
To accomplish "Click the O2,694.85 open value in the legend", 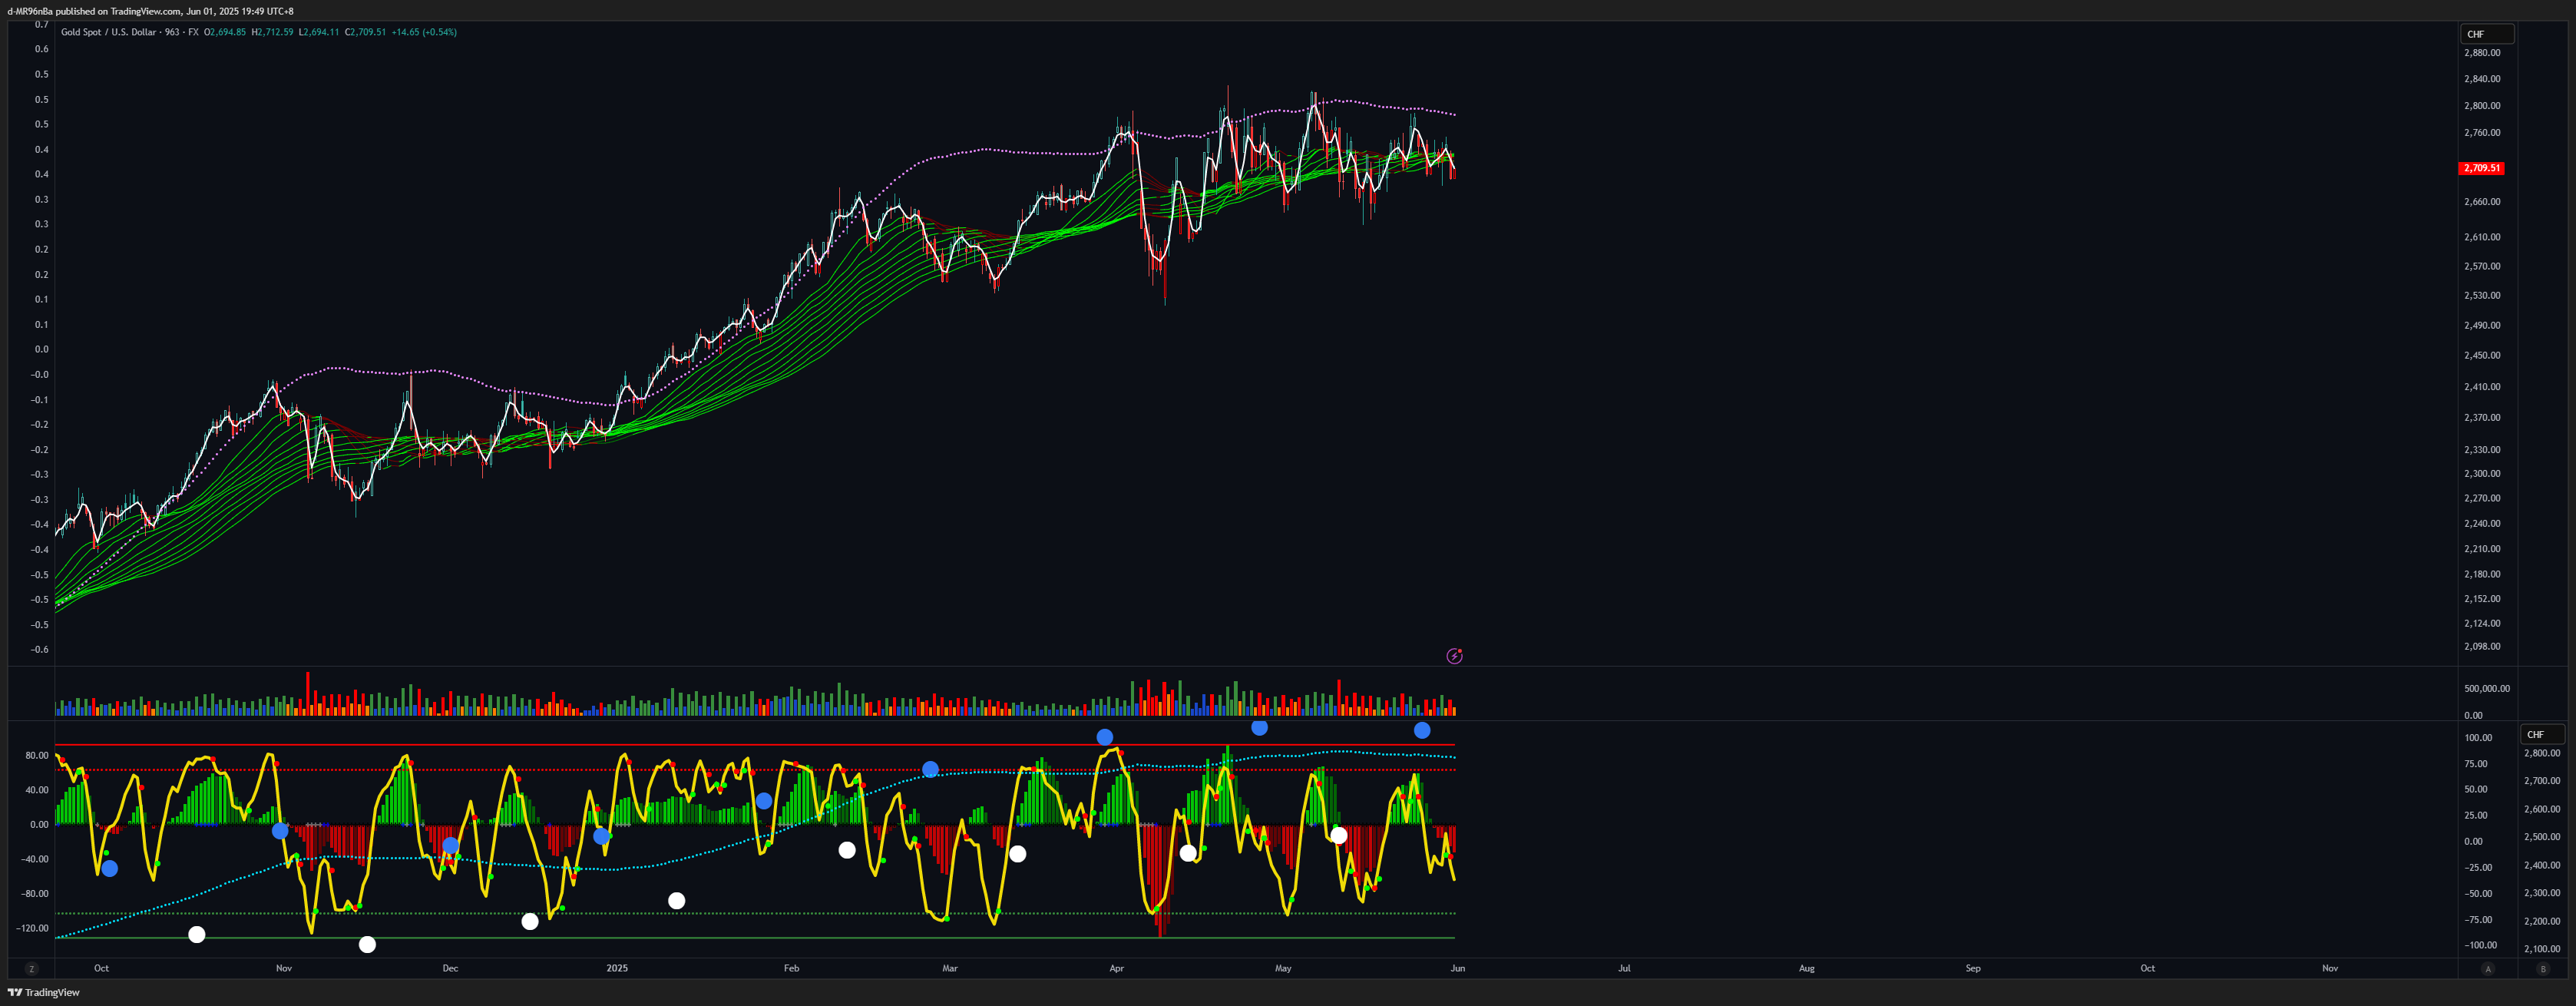I will (225, 32).
